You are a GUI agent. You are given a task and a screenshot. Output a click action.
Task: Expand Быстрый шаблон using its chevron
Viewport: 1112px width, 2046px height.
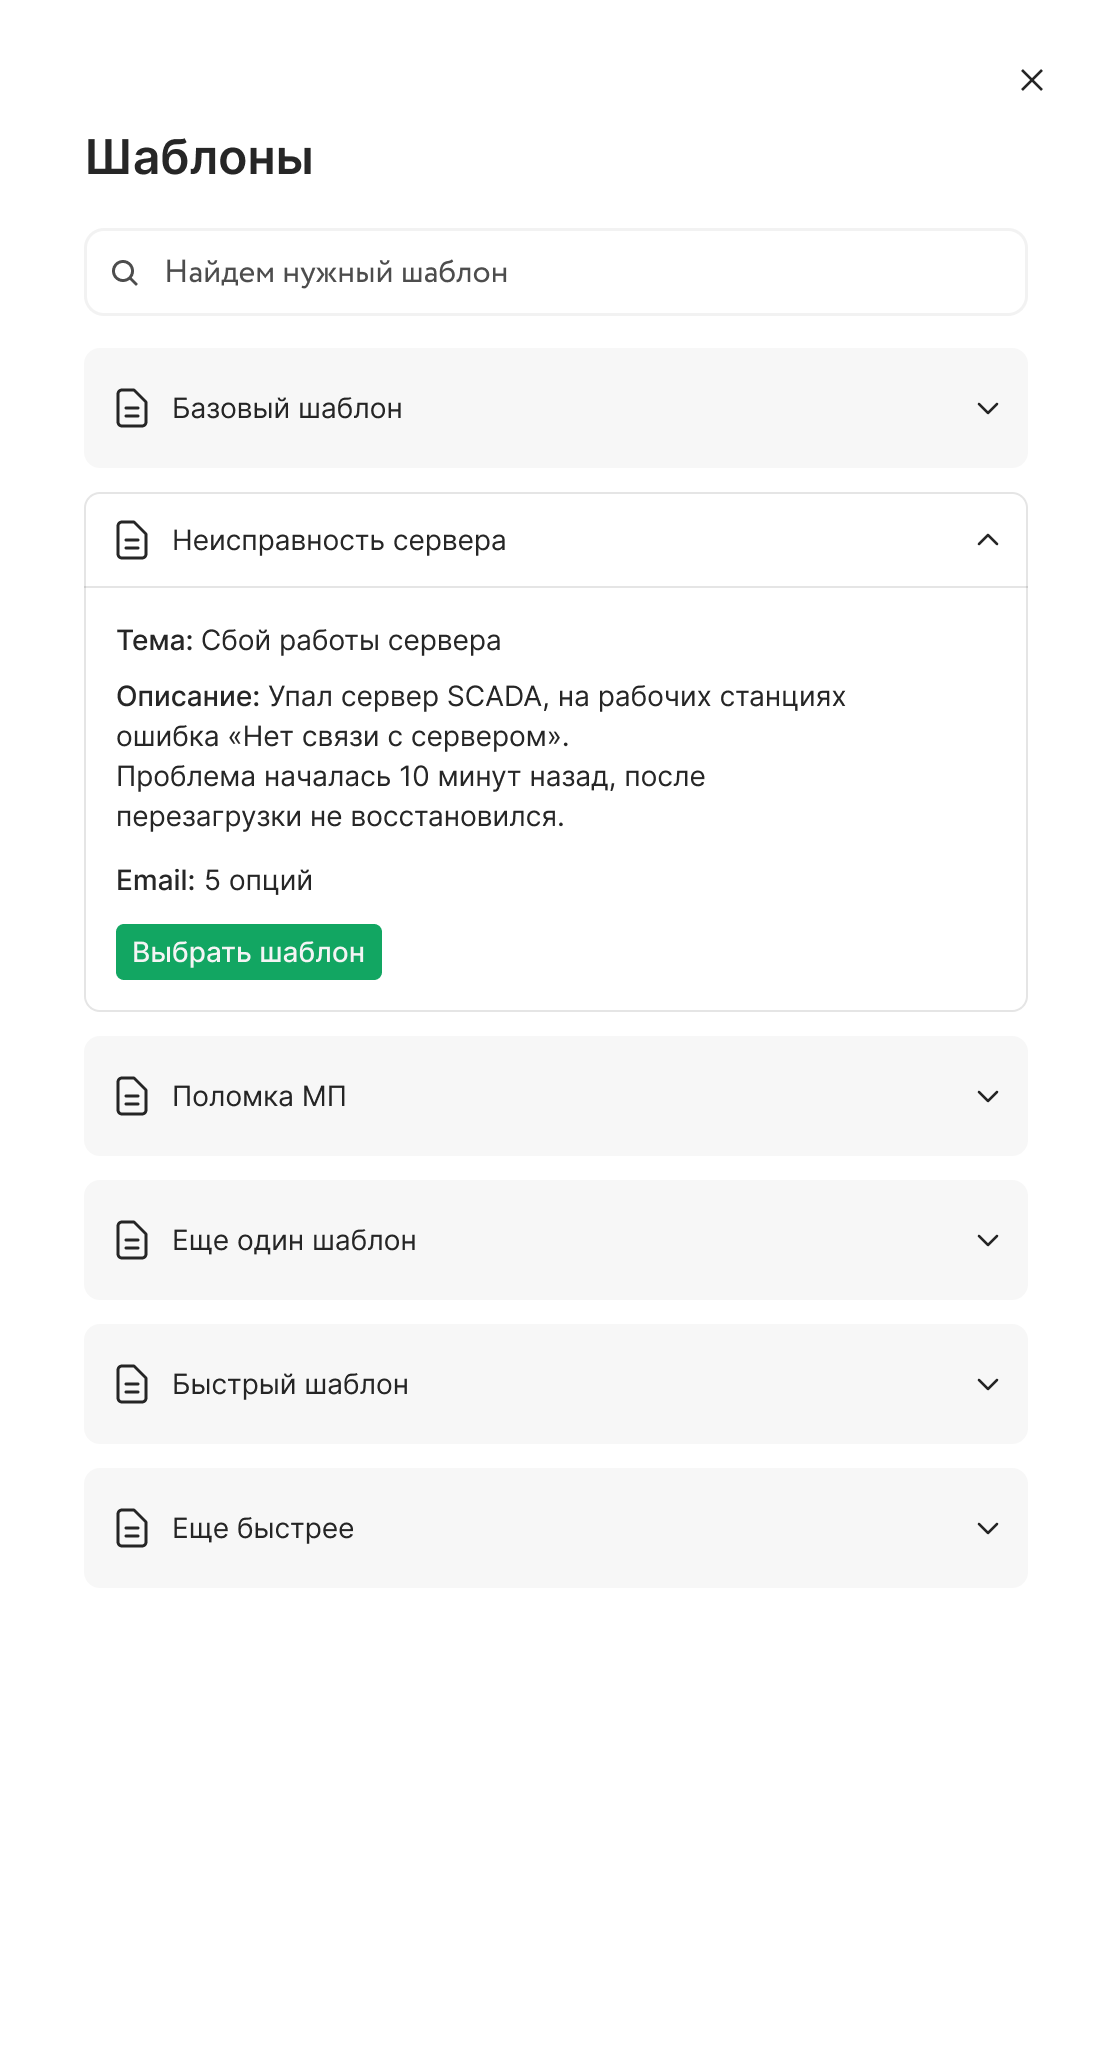(x=988, y=1384)
